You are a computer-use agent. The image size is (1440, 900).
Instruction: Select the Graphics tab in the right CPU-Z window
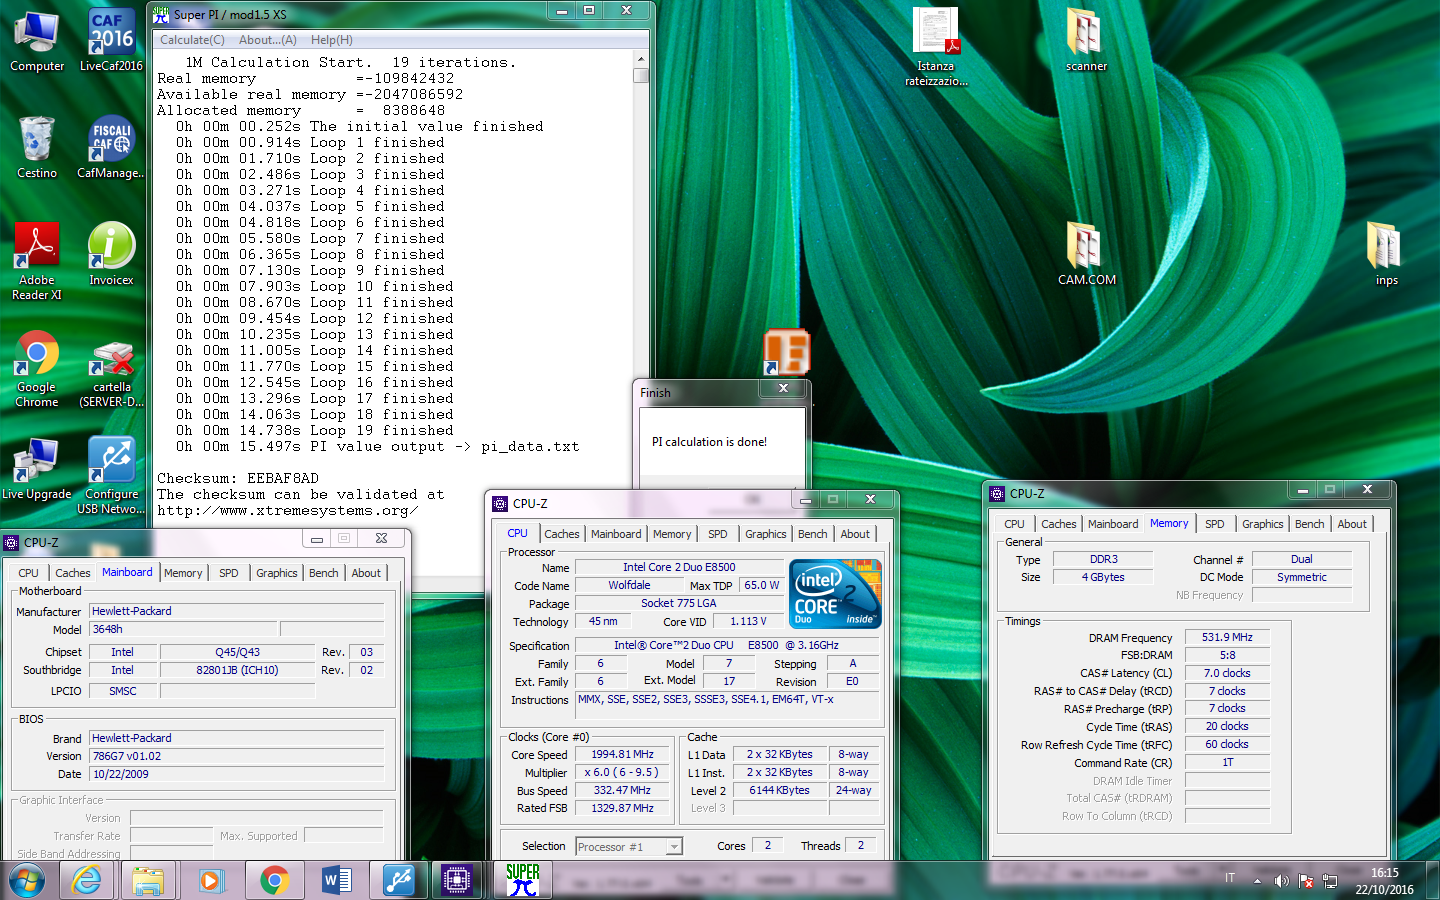(1262, 524)
